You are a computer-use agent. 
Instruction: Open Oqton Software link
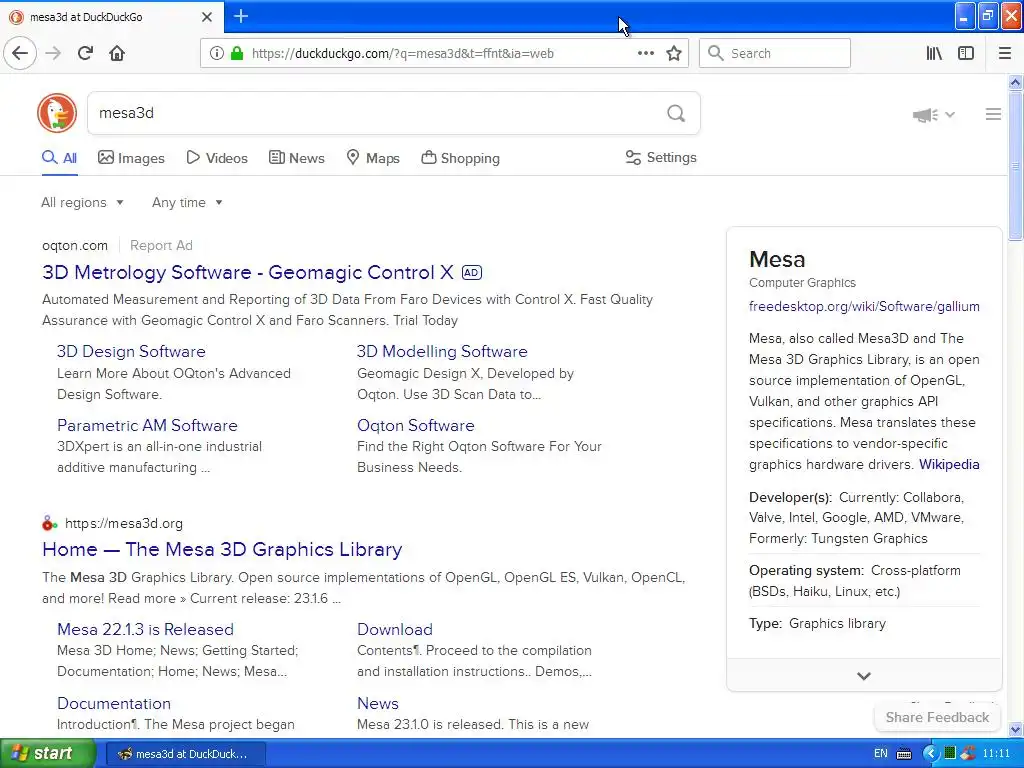pos(415,425)
